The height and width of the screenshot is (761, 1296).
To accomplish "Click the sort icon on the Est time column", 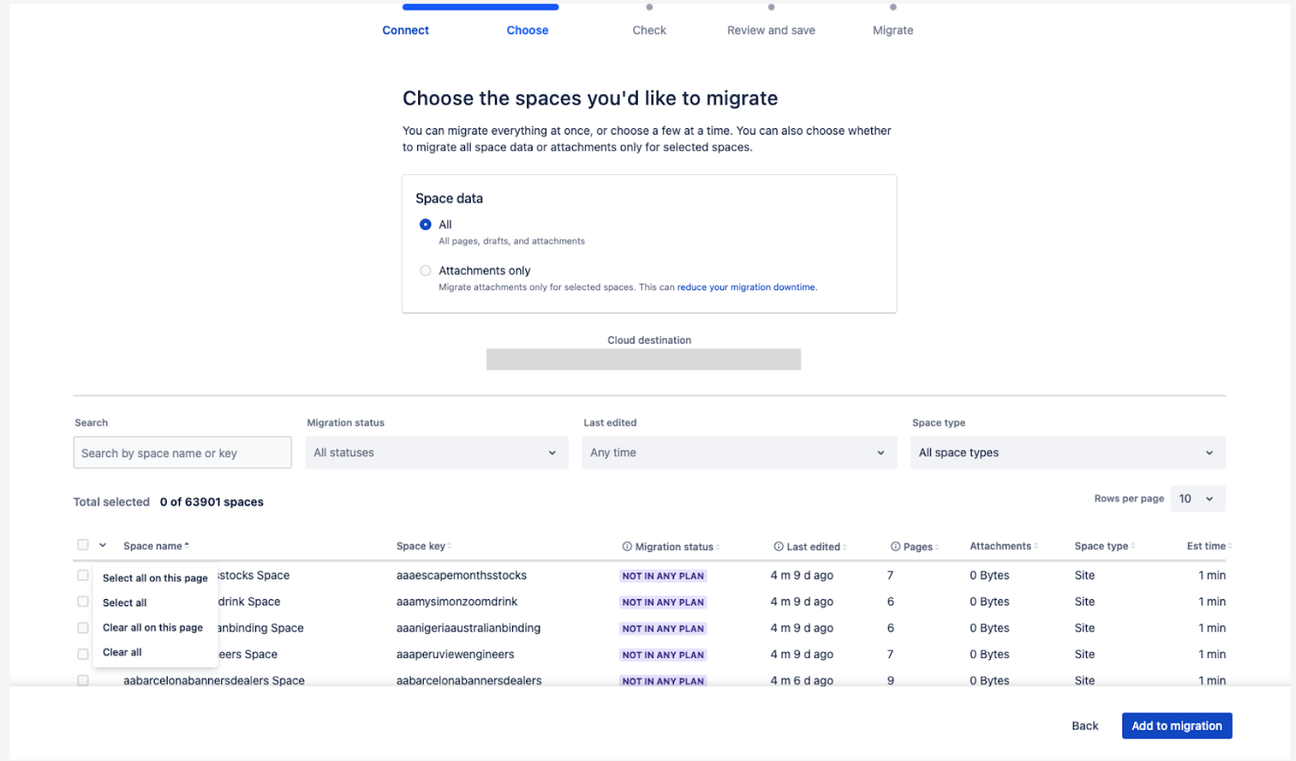I will click(1230, 546).
